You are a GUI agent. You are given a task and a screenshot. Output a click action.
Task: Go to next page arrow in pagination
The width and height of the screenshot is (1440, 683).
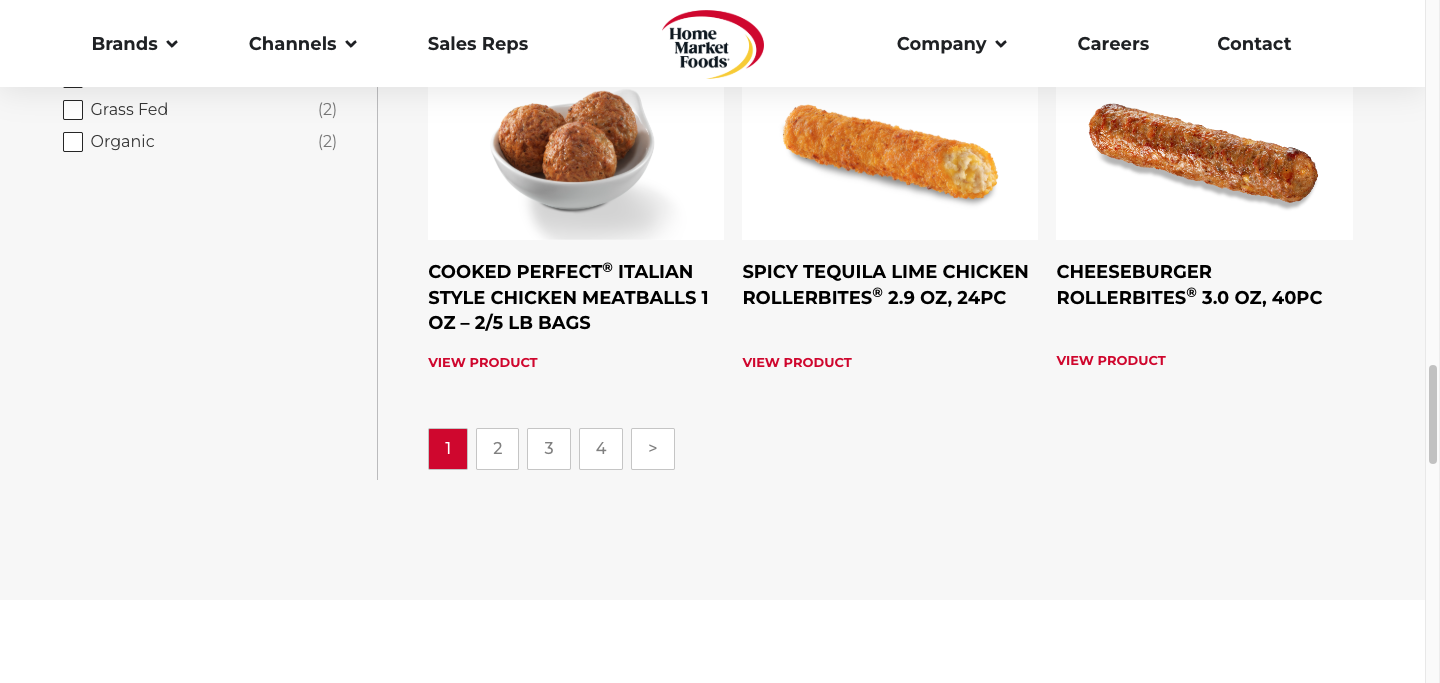tap(653, 449)
